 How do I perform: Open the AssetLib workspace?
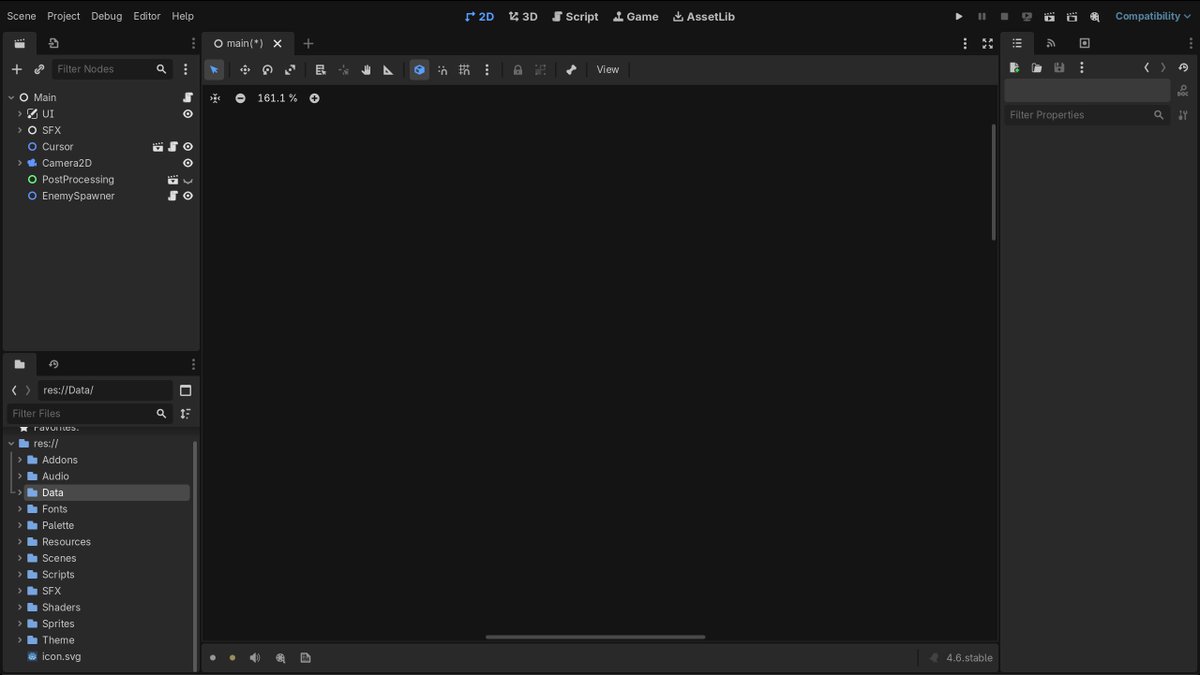tap(703, 16)
